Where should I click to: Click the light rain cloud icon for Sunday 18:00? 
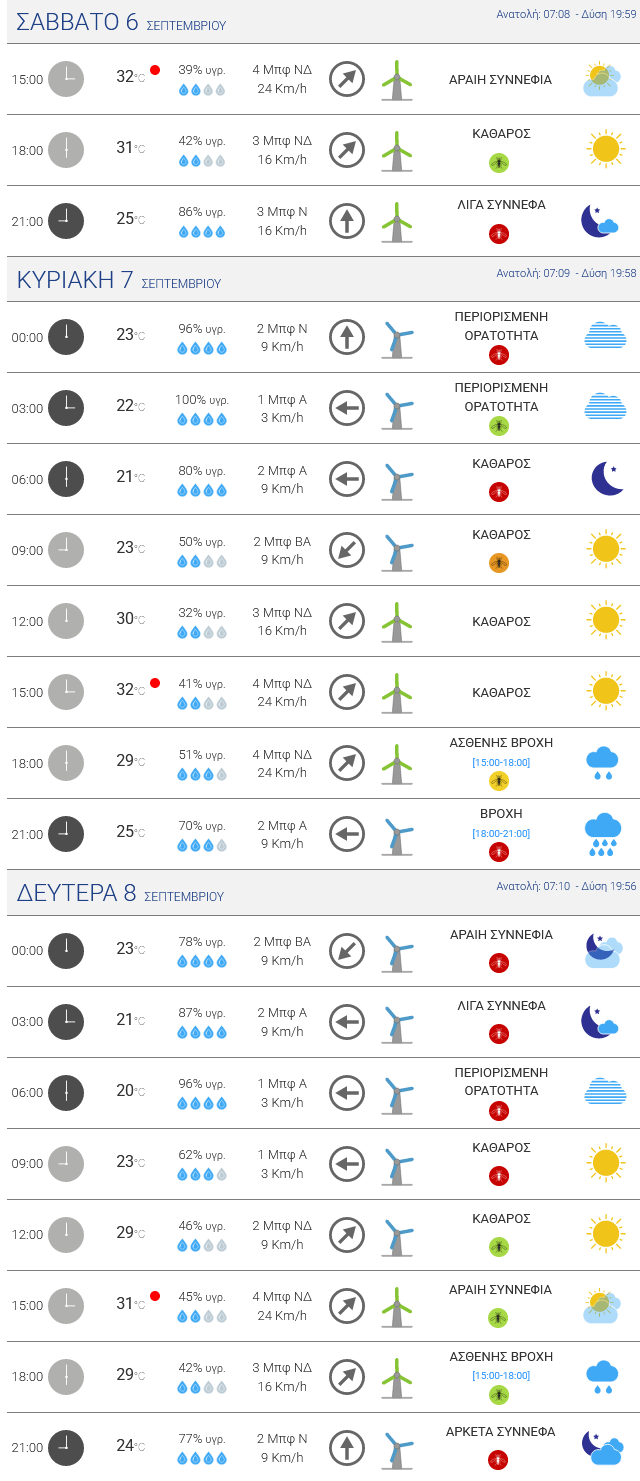pos(602,763)
